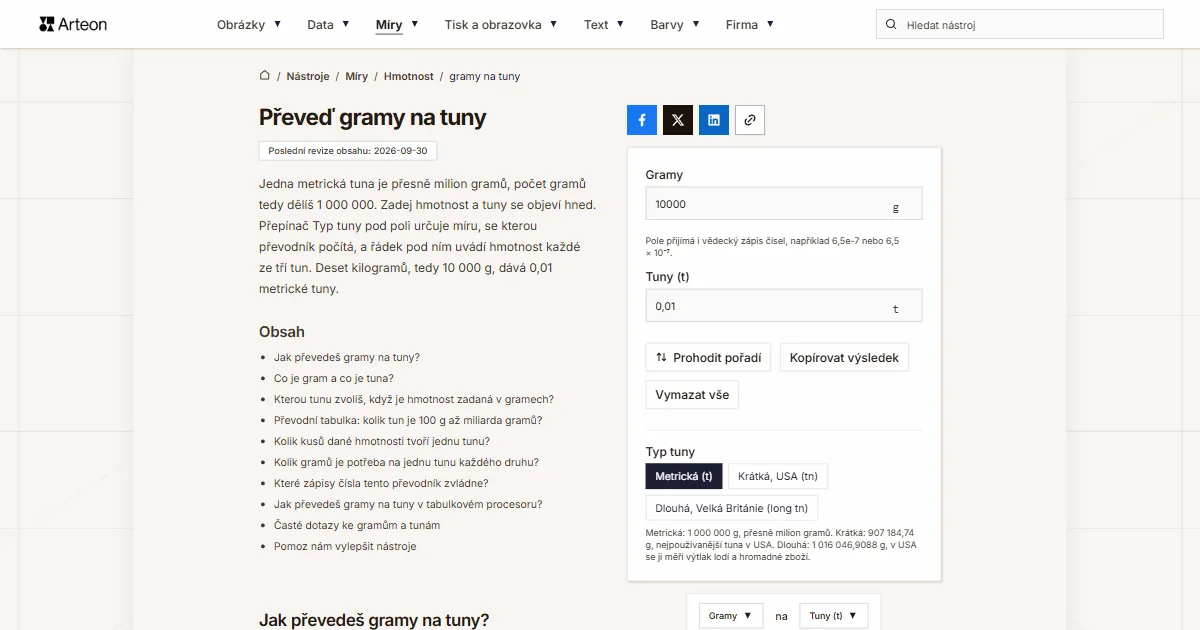This screenshot has height=630, width=1200.
Task: Open 'Kolik gramů je potřeba' contents link
Action: pos(407,462)
